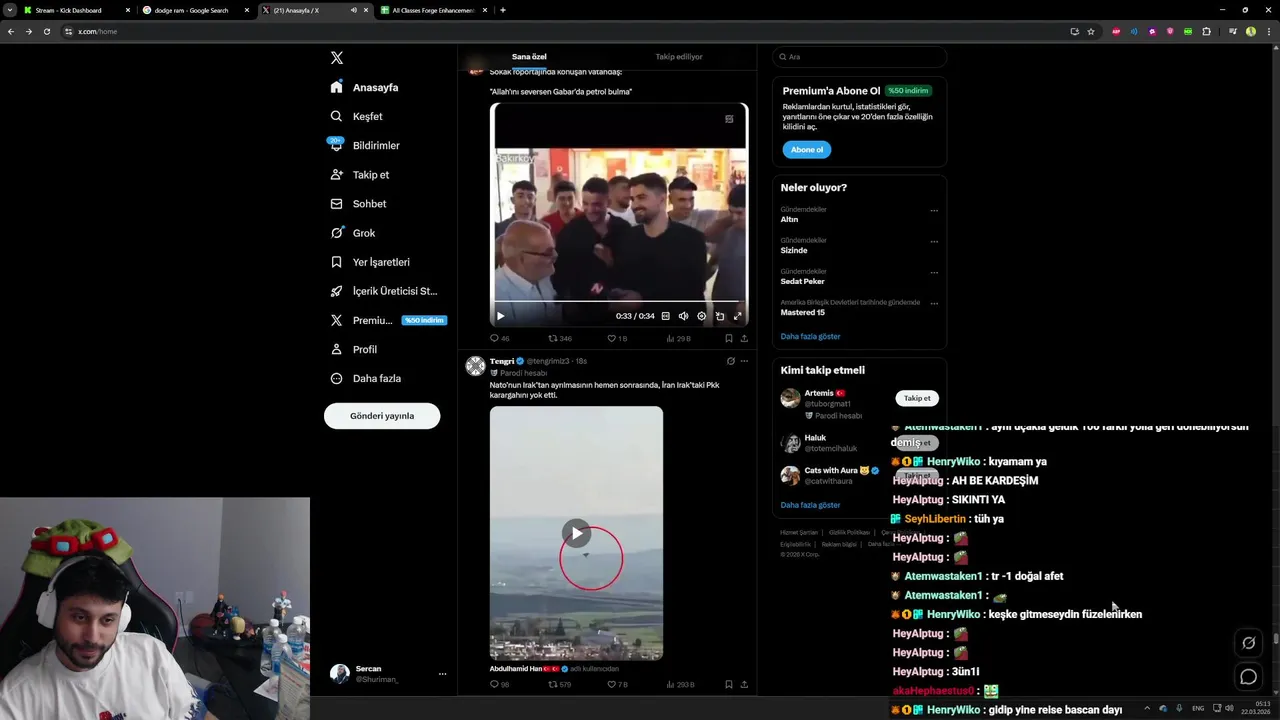The width and height of the screenshot is (1280, 720).
Task: Click the taskbar volume speaker icon
Action: pyautogui.click(x=1229, y=708)
